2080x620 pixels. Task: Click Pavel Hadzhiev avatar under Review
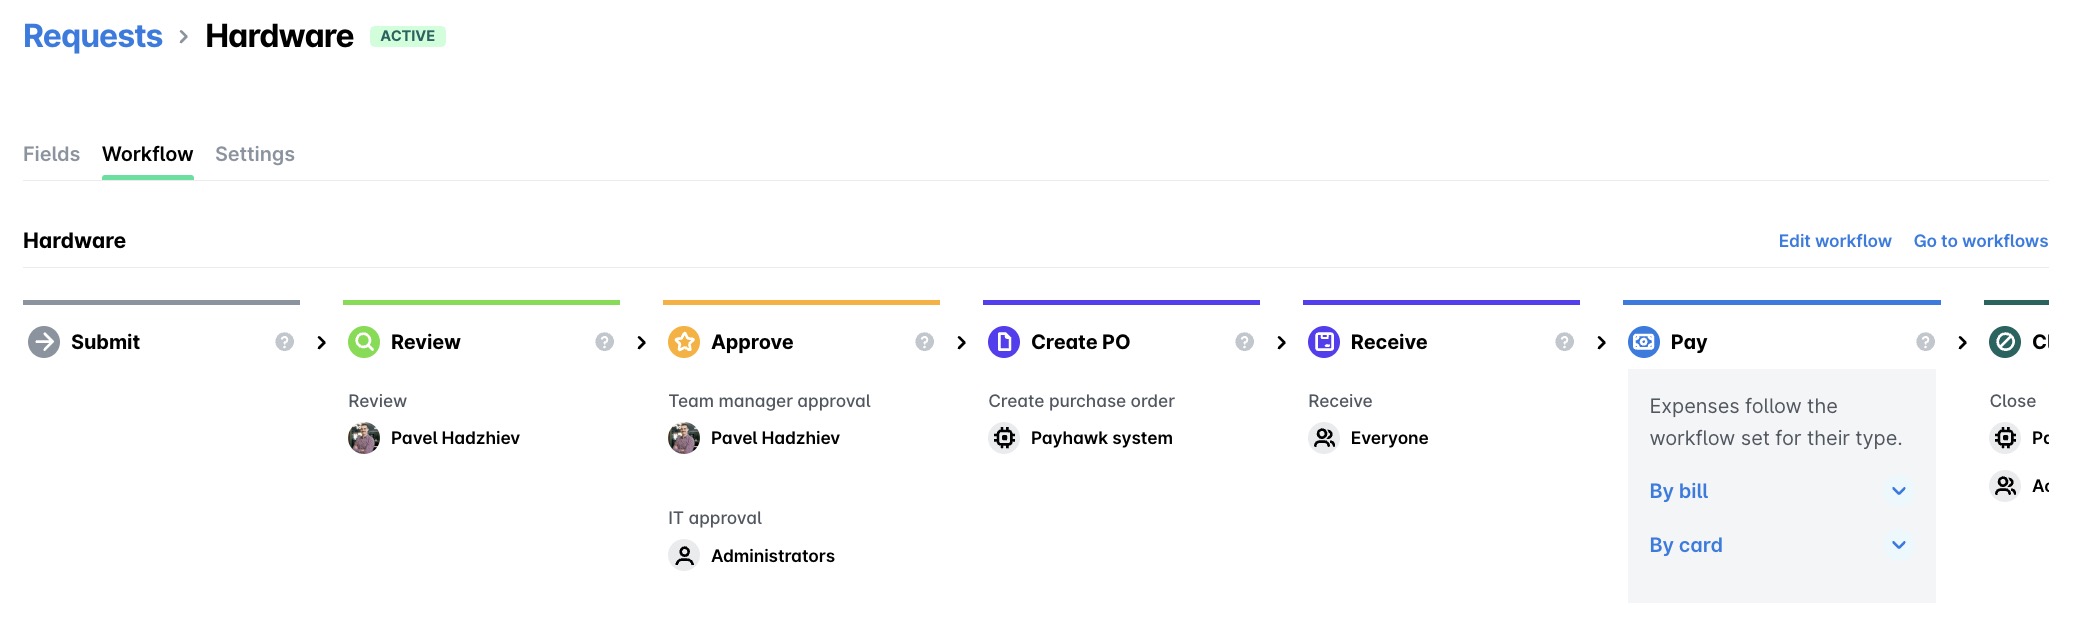click(x=364, y=438)
